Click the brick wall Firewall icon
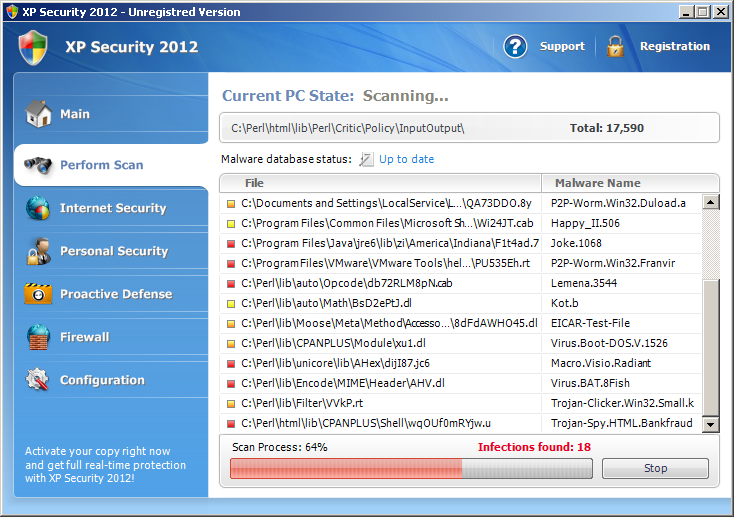This screenshot has height=517, width=734. [38, 337]
